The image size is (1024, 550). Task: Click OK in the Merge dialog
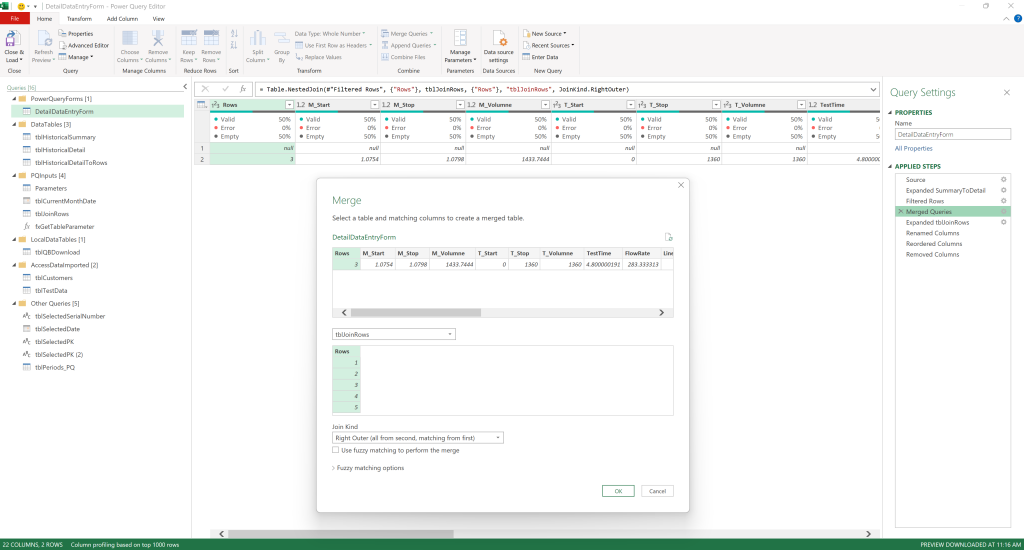point(618,491)
